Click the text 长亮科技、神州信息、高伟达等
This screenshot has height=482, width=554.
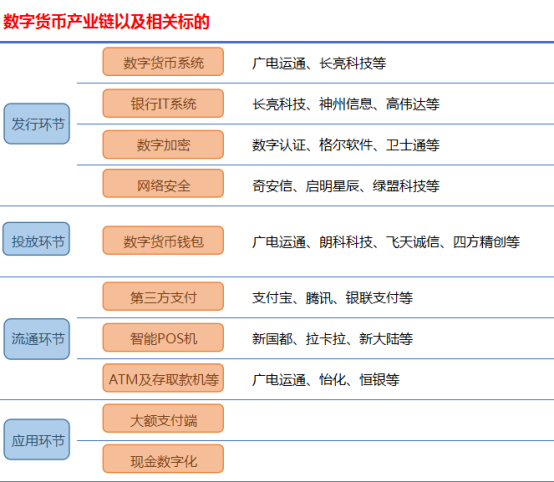(x=346, y=104)
